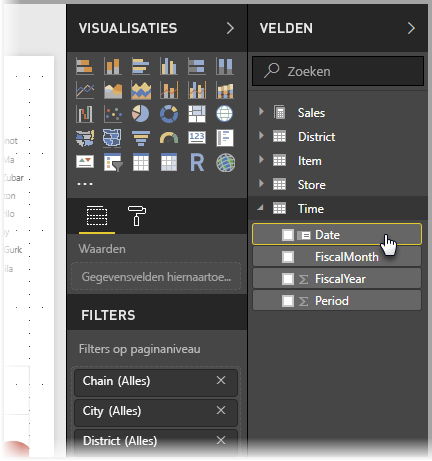Click the Zoeken search field
The image size is (432, 461).
338,71
